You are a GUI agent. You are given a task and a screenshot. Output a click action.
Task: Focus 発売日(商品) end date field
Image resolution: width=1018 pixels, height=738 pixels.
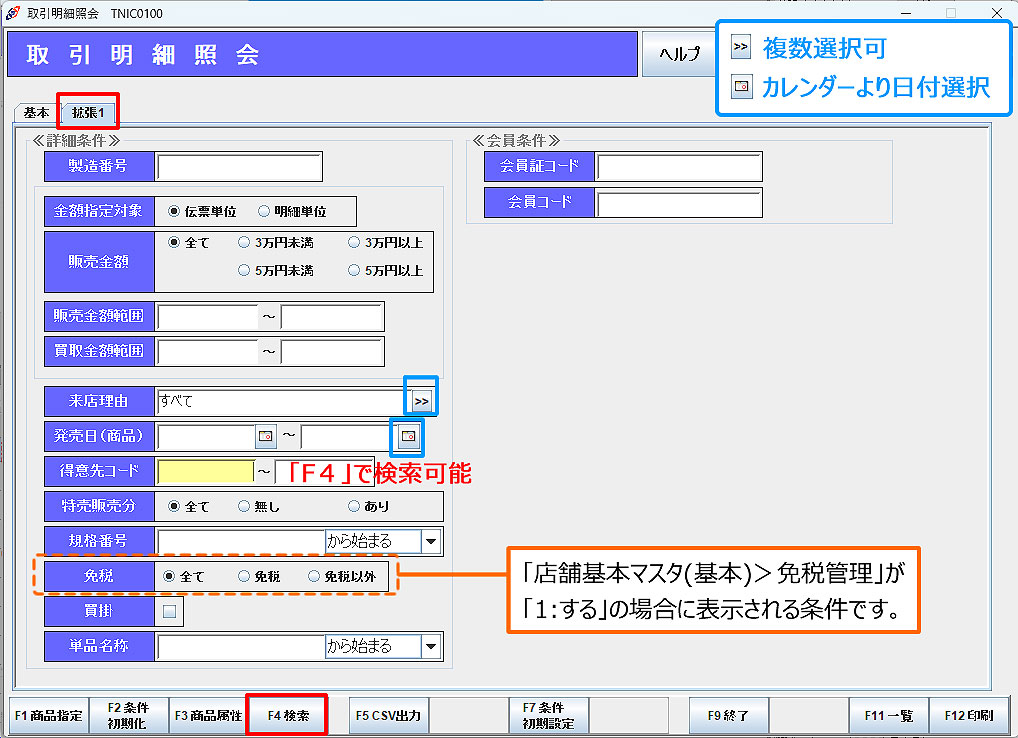tap(349, 436)
